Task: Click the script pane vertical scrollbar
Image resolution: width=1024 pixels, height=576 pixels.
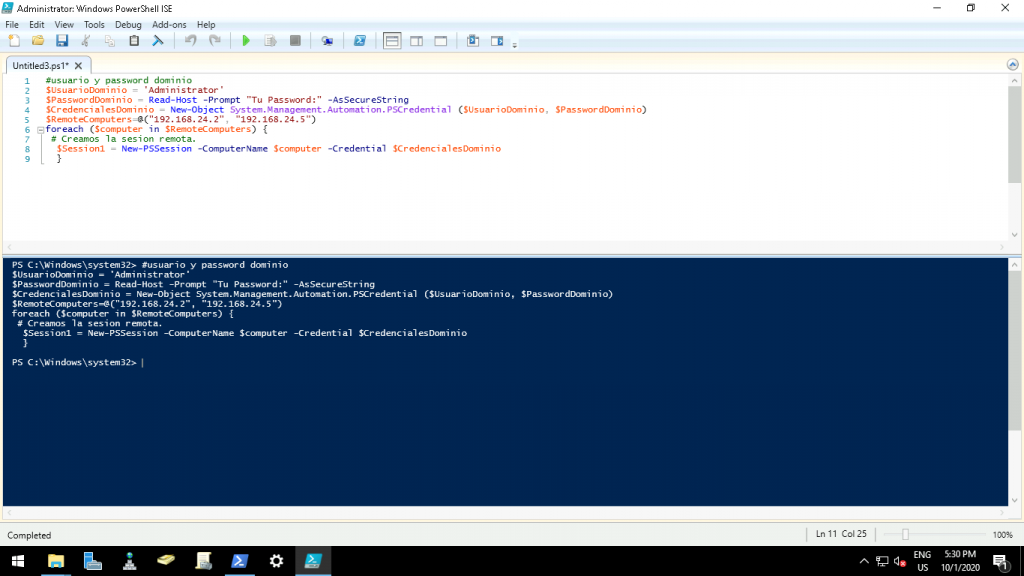Action: tap(1014, 135)
